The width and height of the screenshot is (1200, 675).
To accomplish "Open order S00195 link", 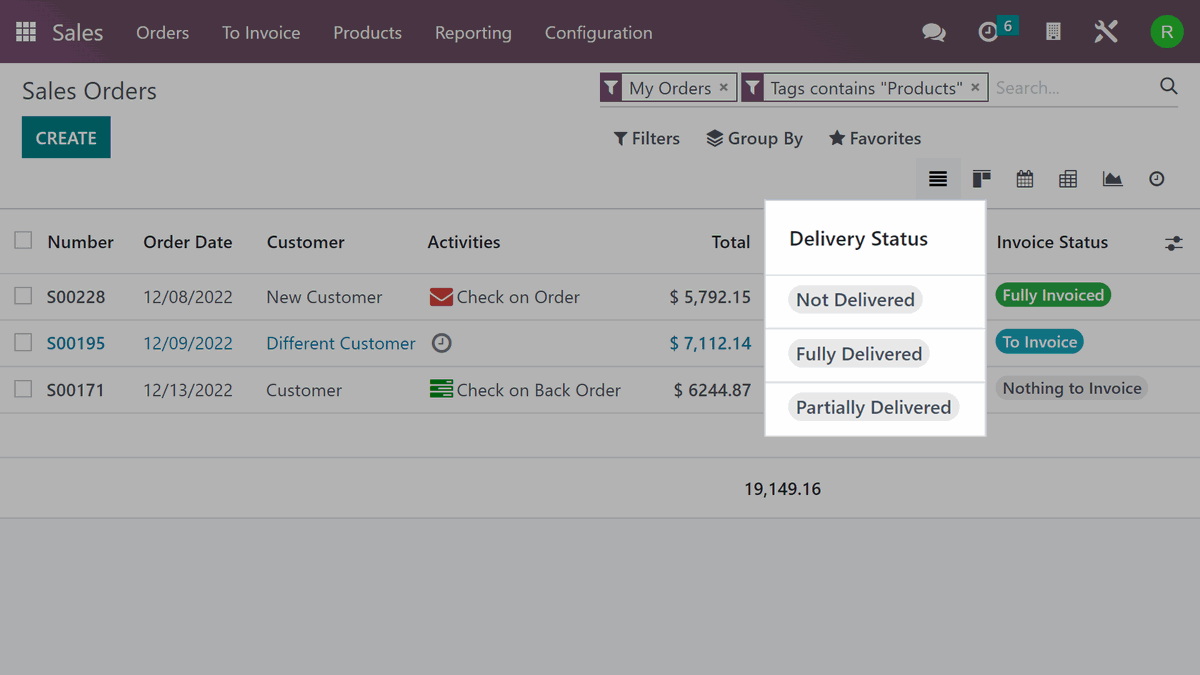I will point(76,343).
